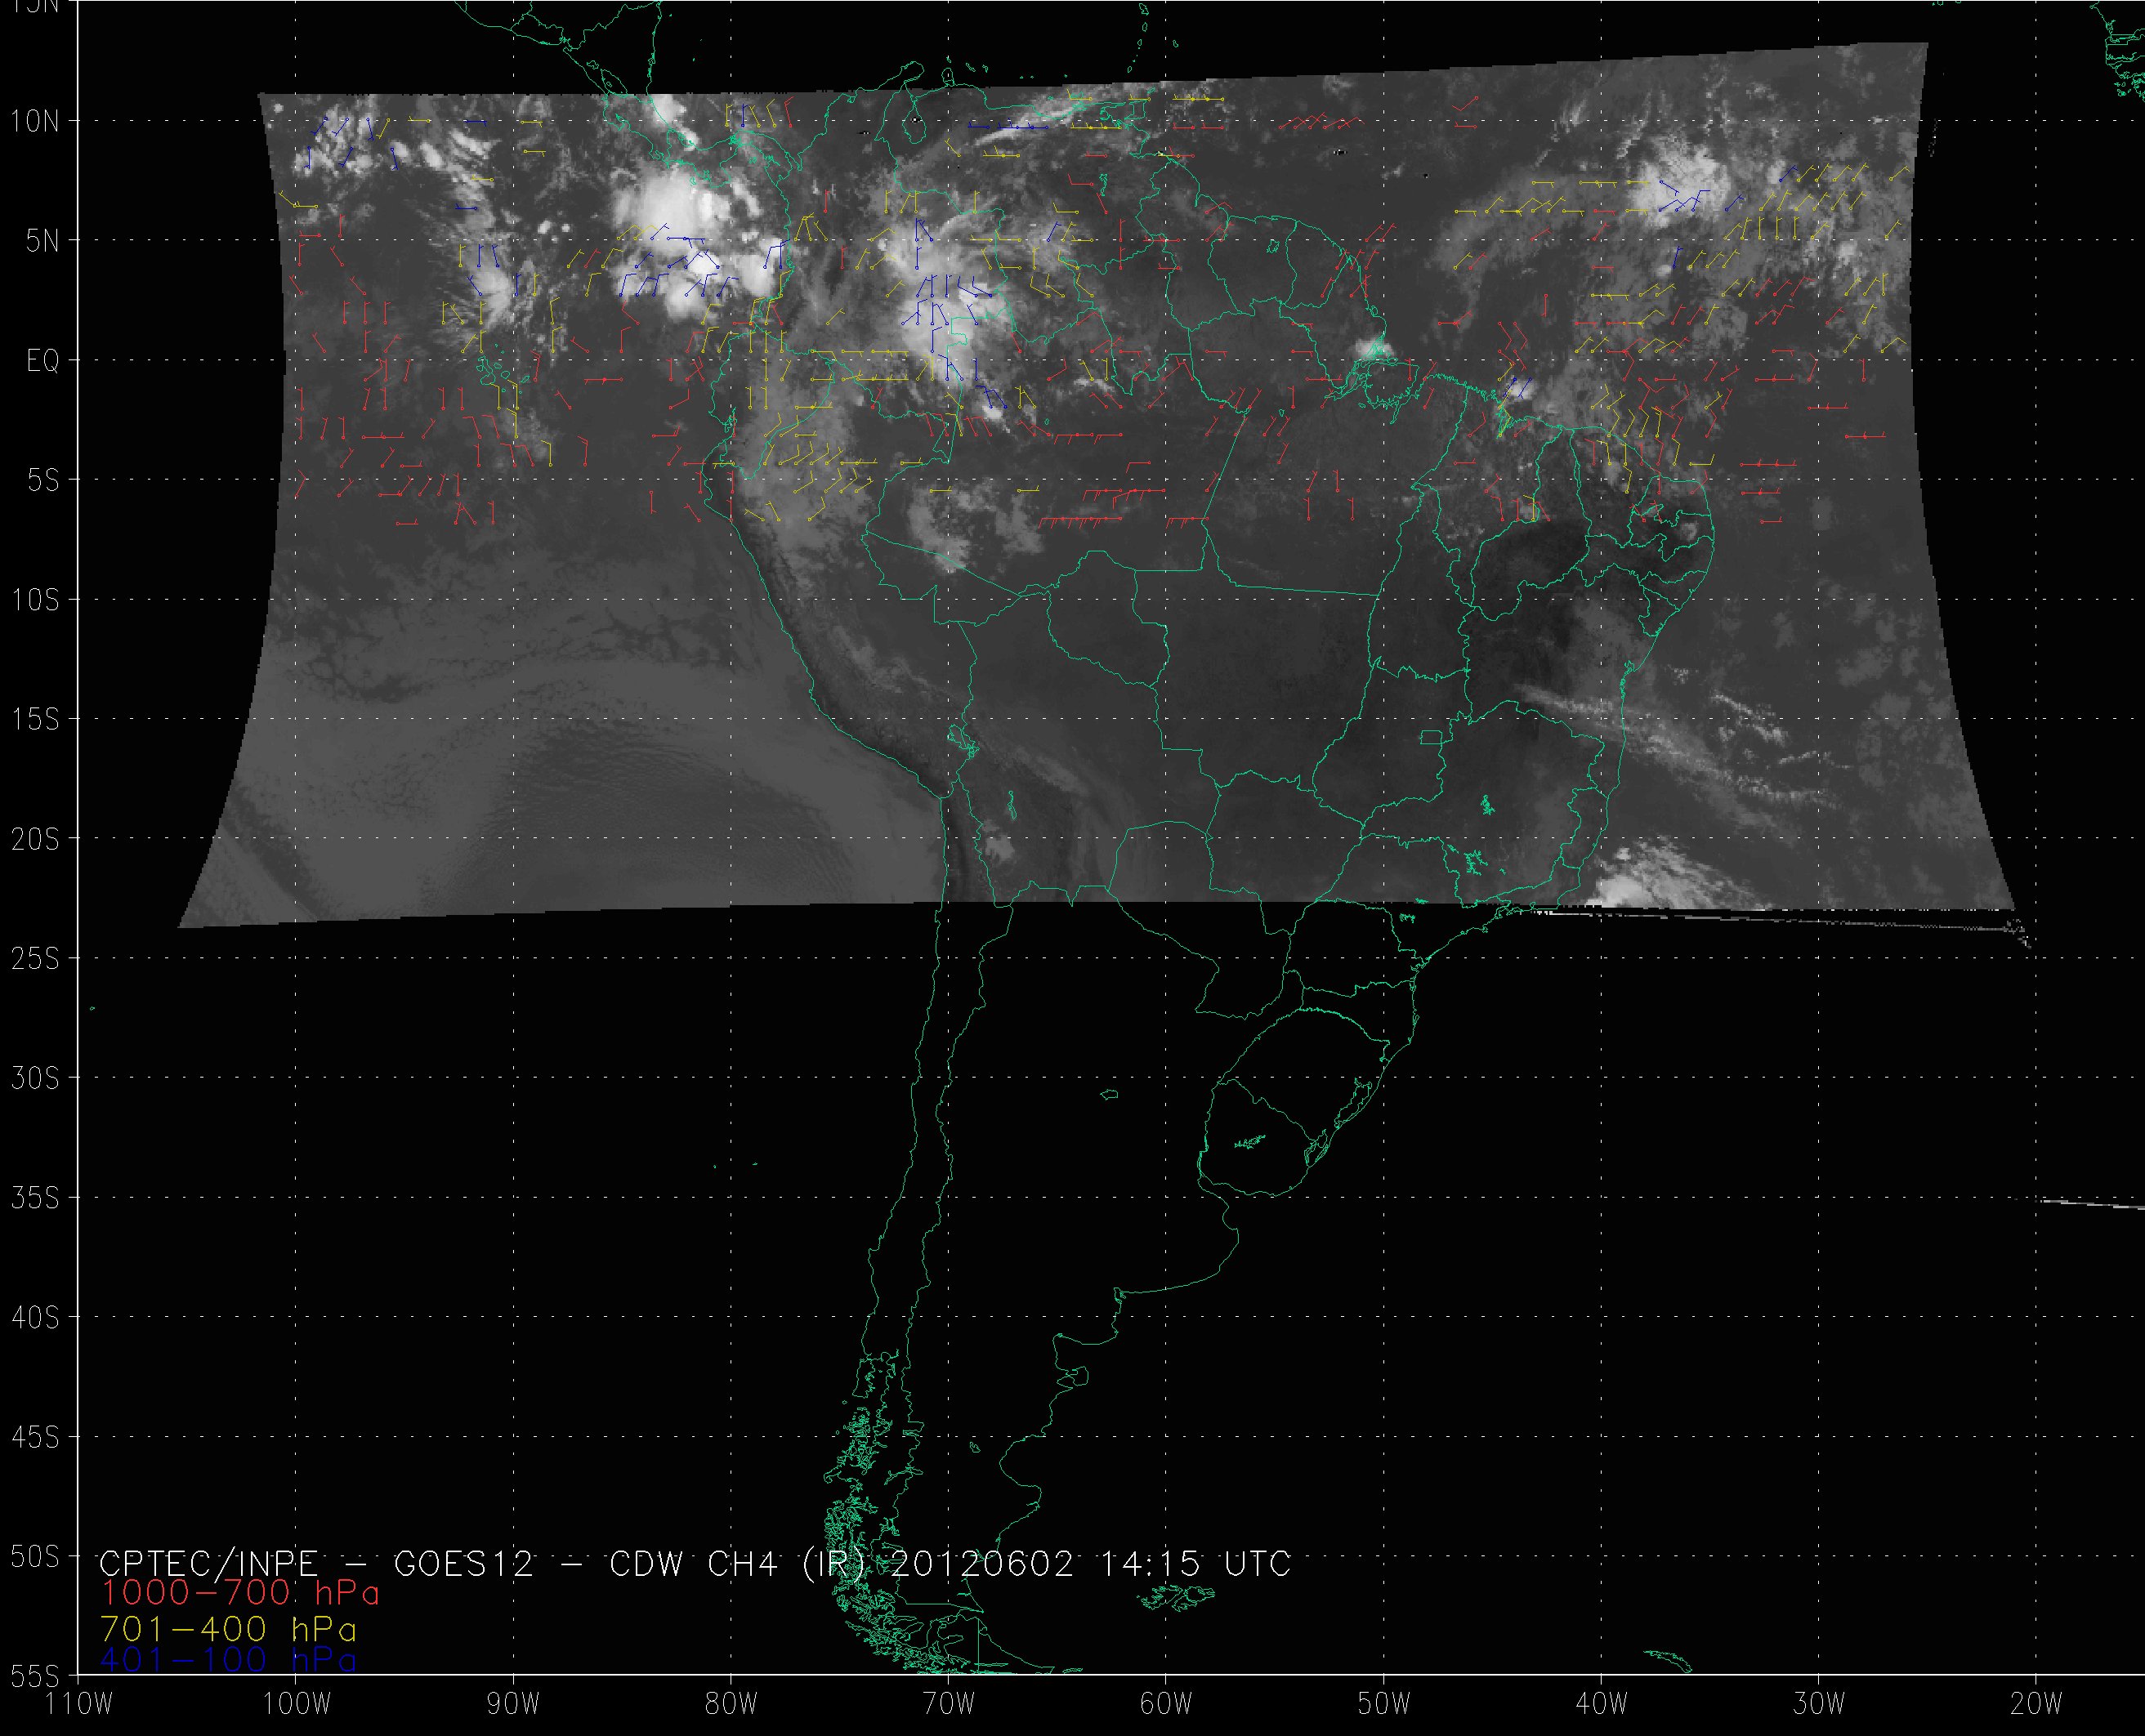Click the 14:15 UTC timestamp in the caption
The height and width of the screenshot is (1736, 2145).
pos(1195,1562)
